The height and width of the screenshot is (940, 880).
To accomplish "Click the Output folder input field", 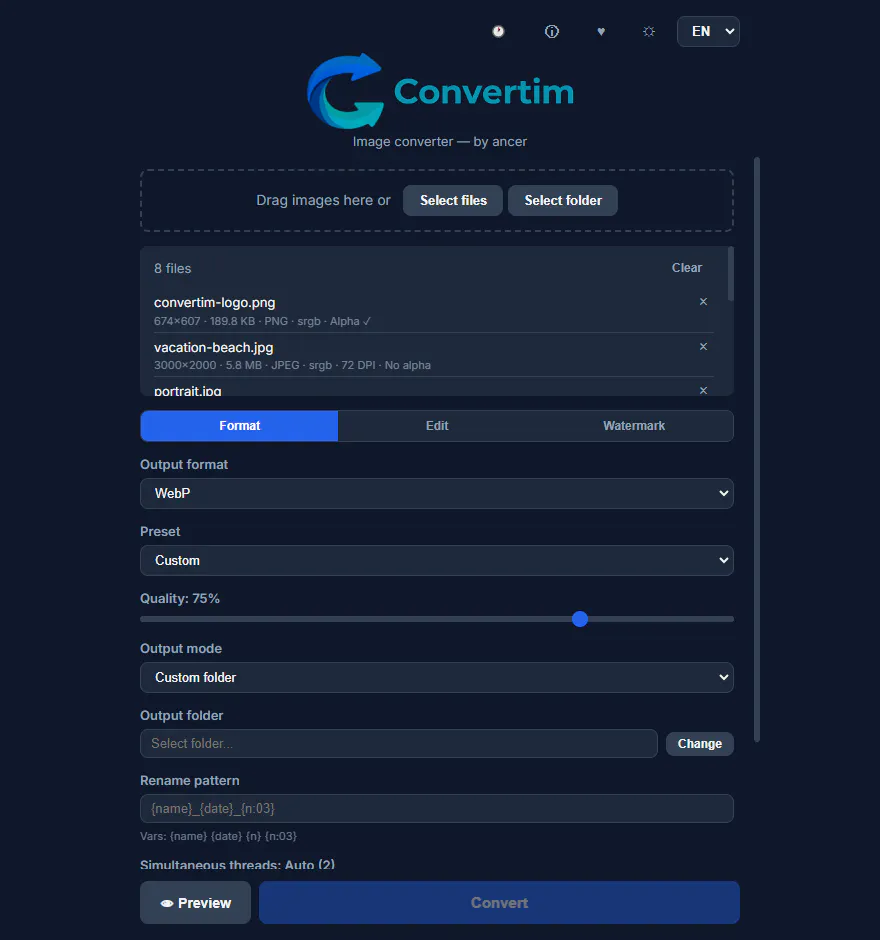I will (399, 743).
